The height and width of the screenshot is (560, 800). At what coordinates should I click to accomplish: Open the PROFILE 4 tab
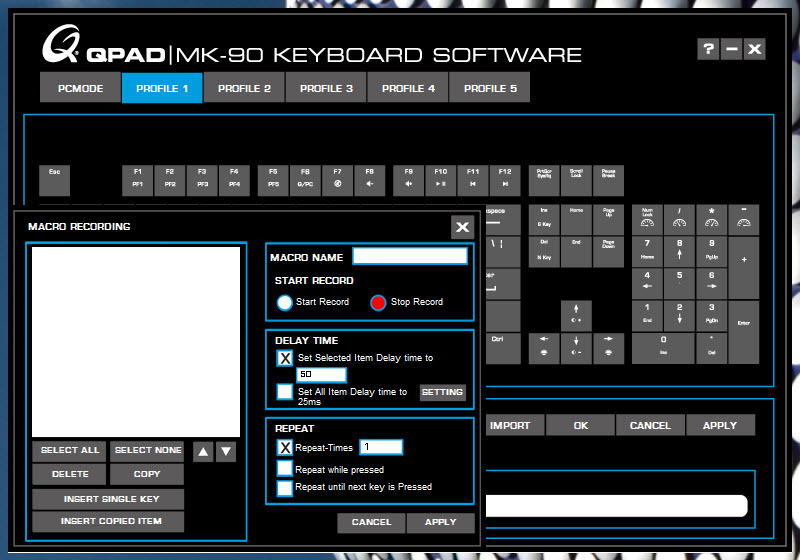pos(408,88)
